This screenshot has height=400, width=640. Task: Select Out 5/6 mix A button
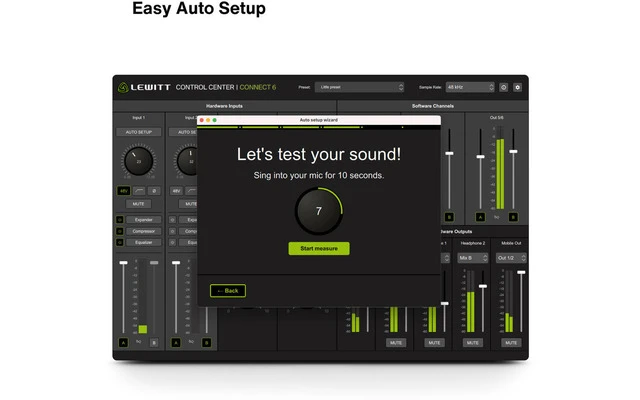click(480, 217)
